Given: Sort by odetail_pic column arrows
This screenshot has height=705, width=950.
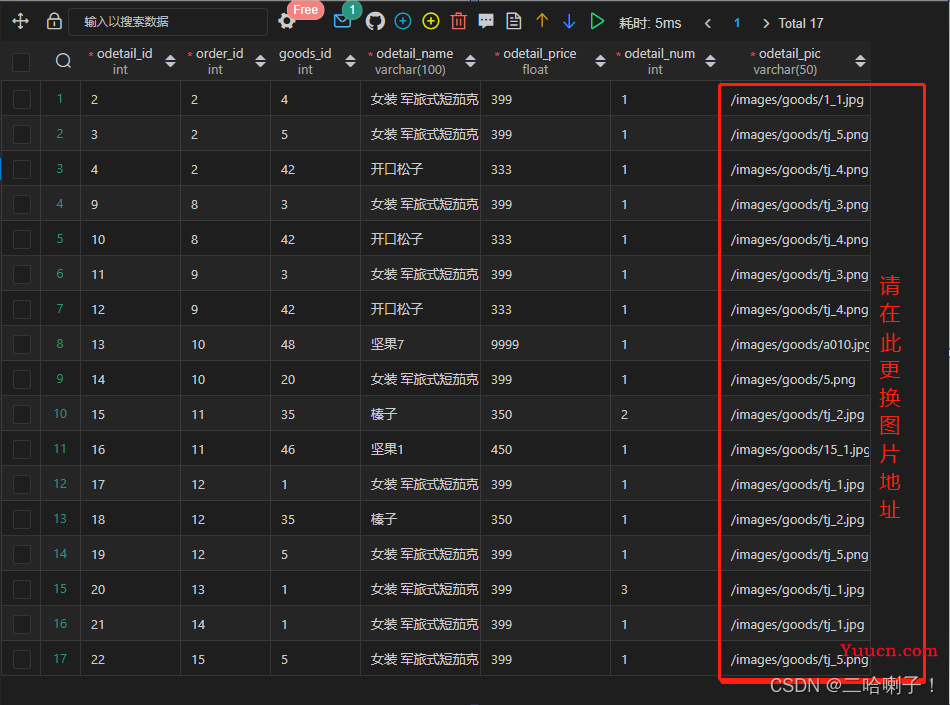Looking at the screenshot, I should pos(860,61).
